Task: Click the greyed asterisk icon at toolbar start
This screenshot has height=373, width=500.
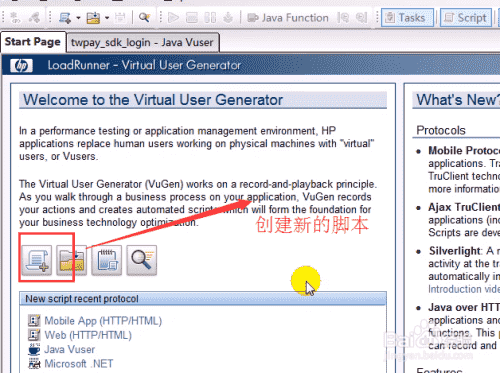Action: 15,18
